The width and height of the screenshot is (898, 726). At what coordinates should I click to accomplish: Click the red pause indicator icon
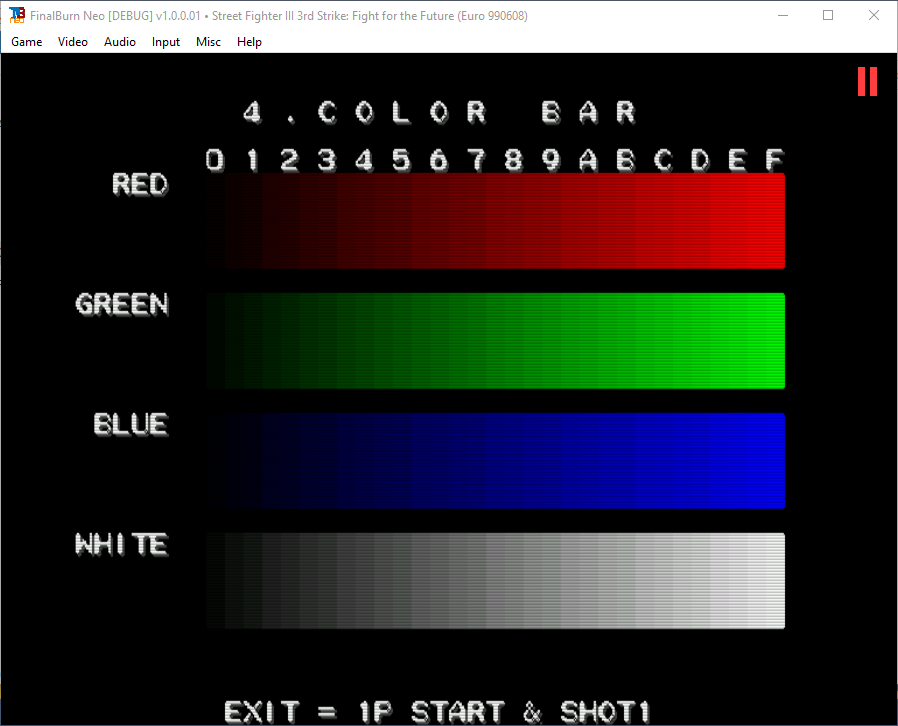[x=867, y=81]
